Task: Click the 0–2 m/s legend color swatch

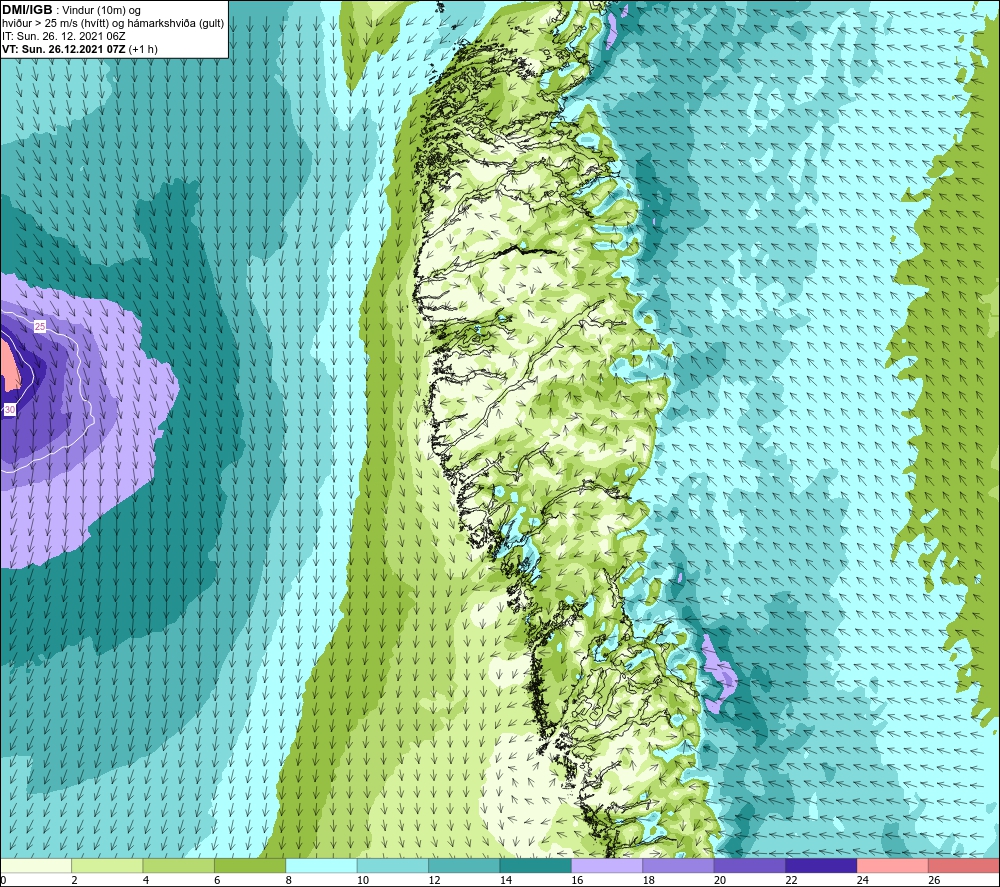Action: 36,865
